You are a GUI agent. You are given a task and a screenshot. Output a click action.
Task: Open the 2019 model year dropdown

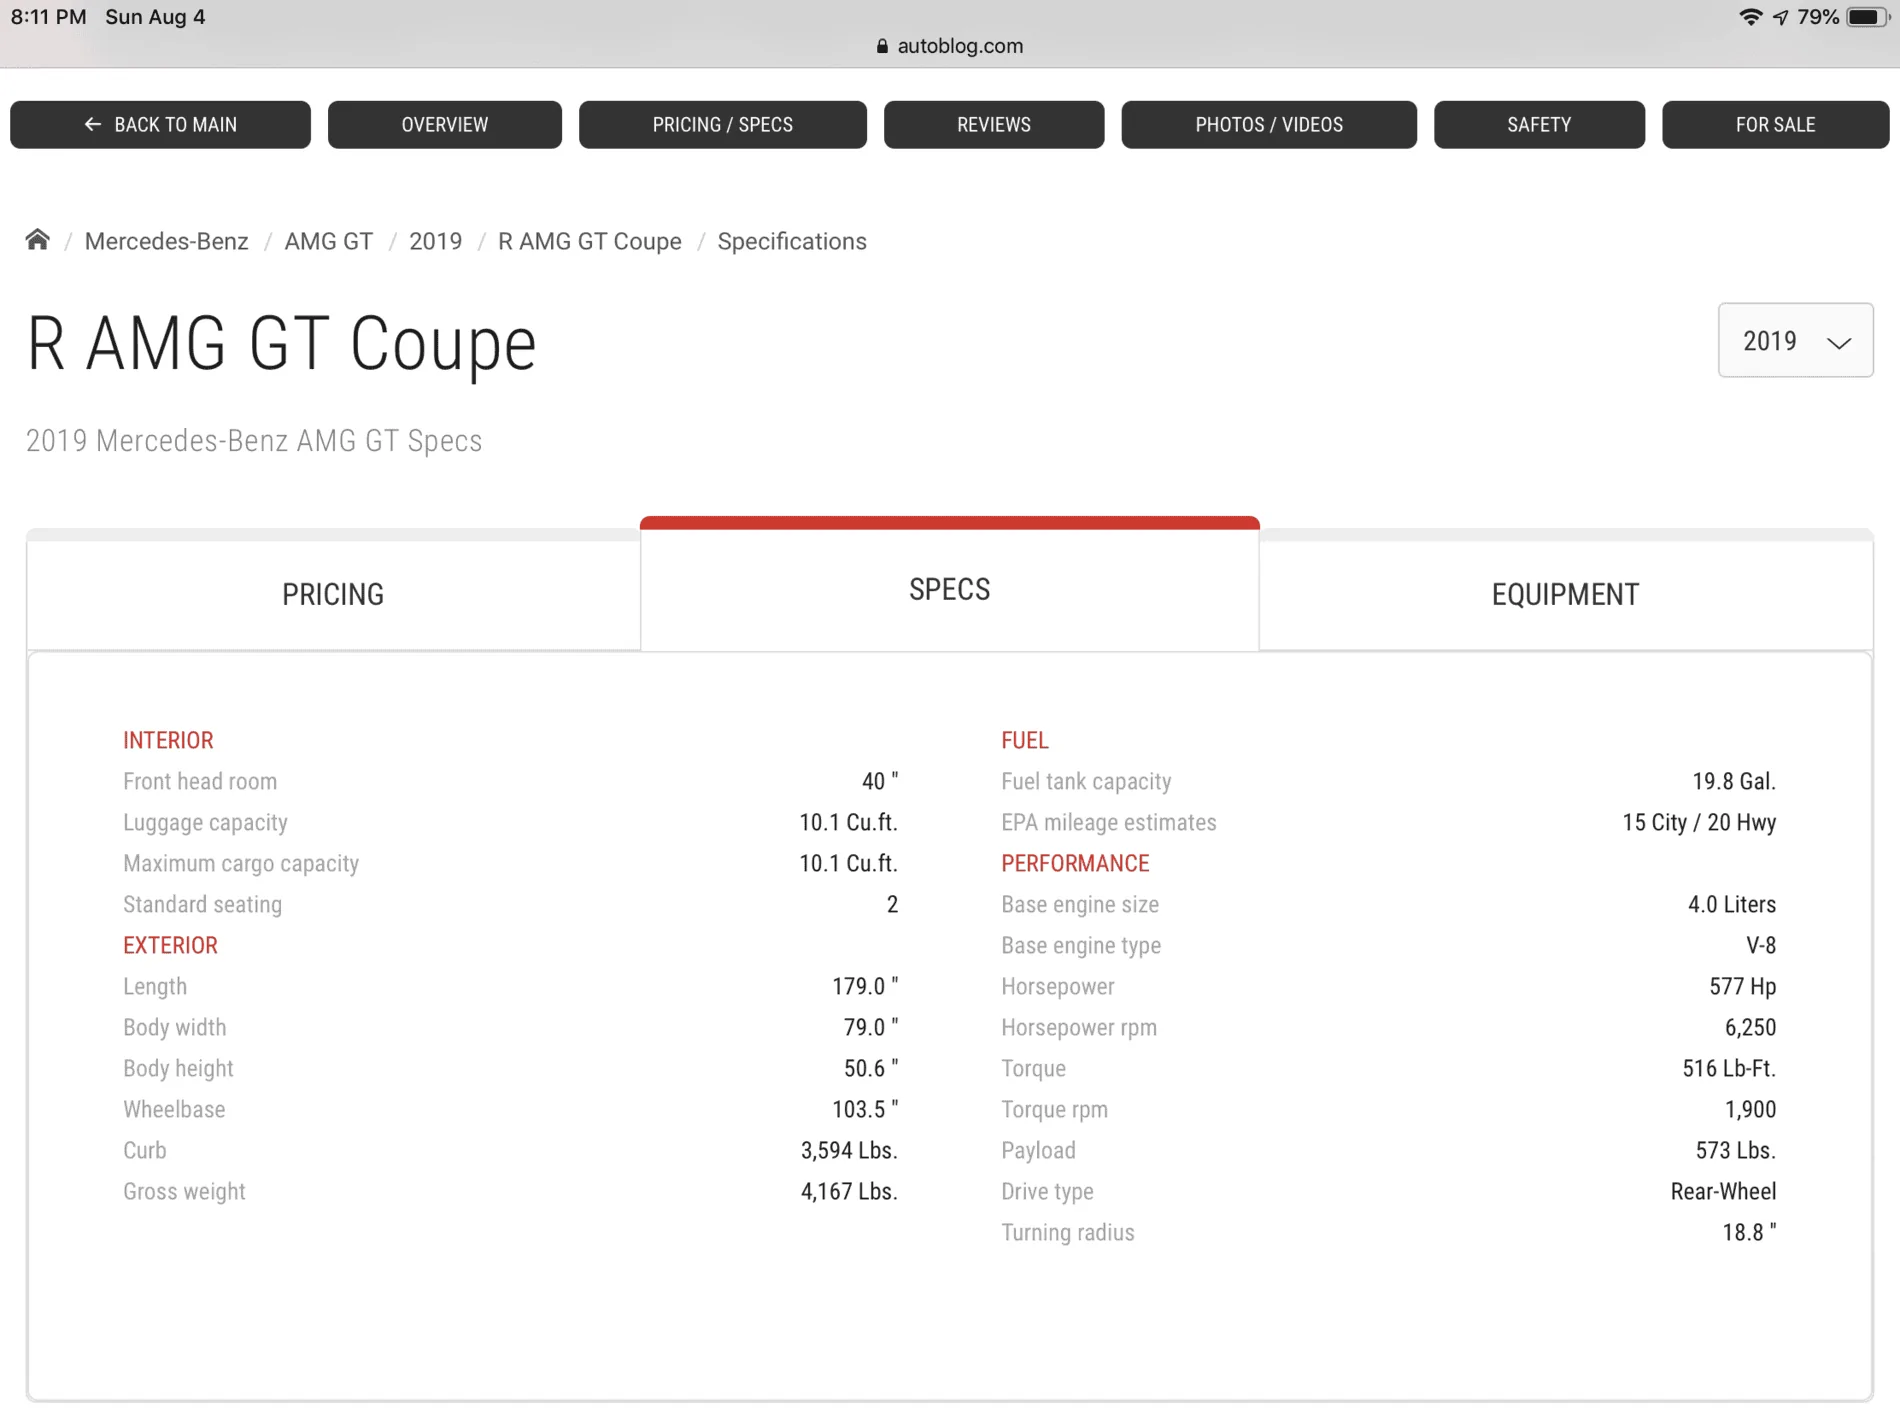click(1795, 340)
